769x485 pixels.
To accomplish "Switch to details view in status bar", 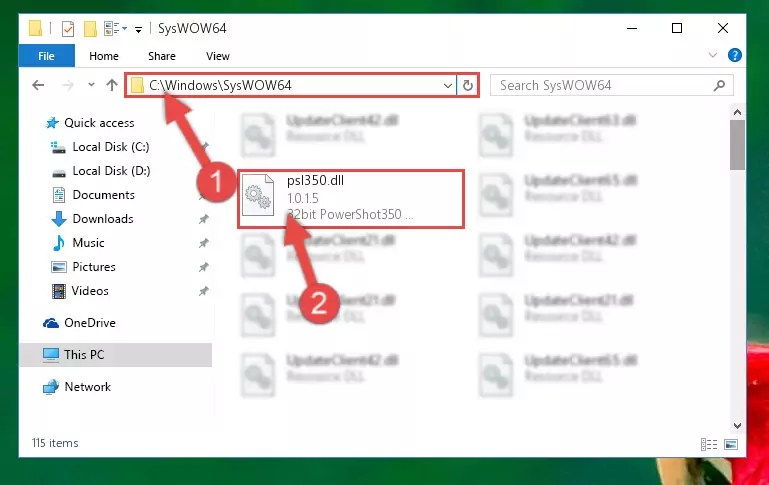I will tap(709, 444).
